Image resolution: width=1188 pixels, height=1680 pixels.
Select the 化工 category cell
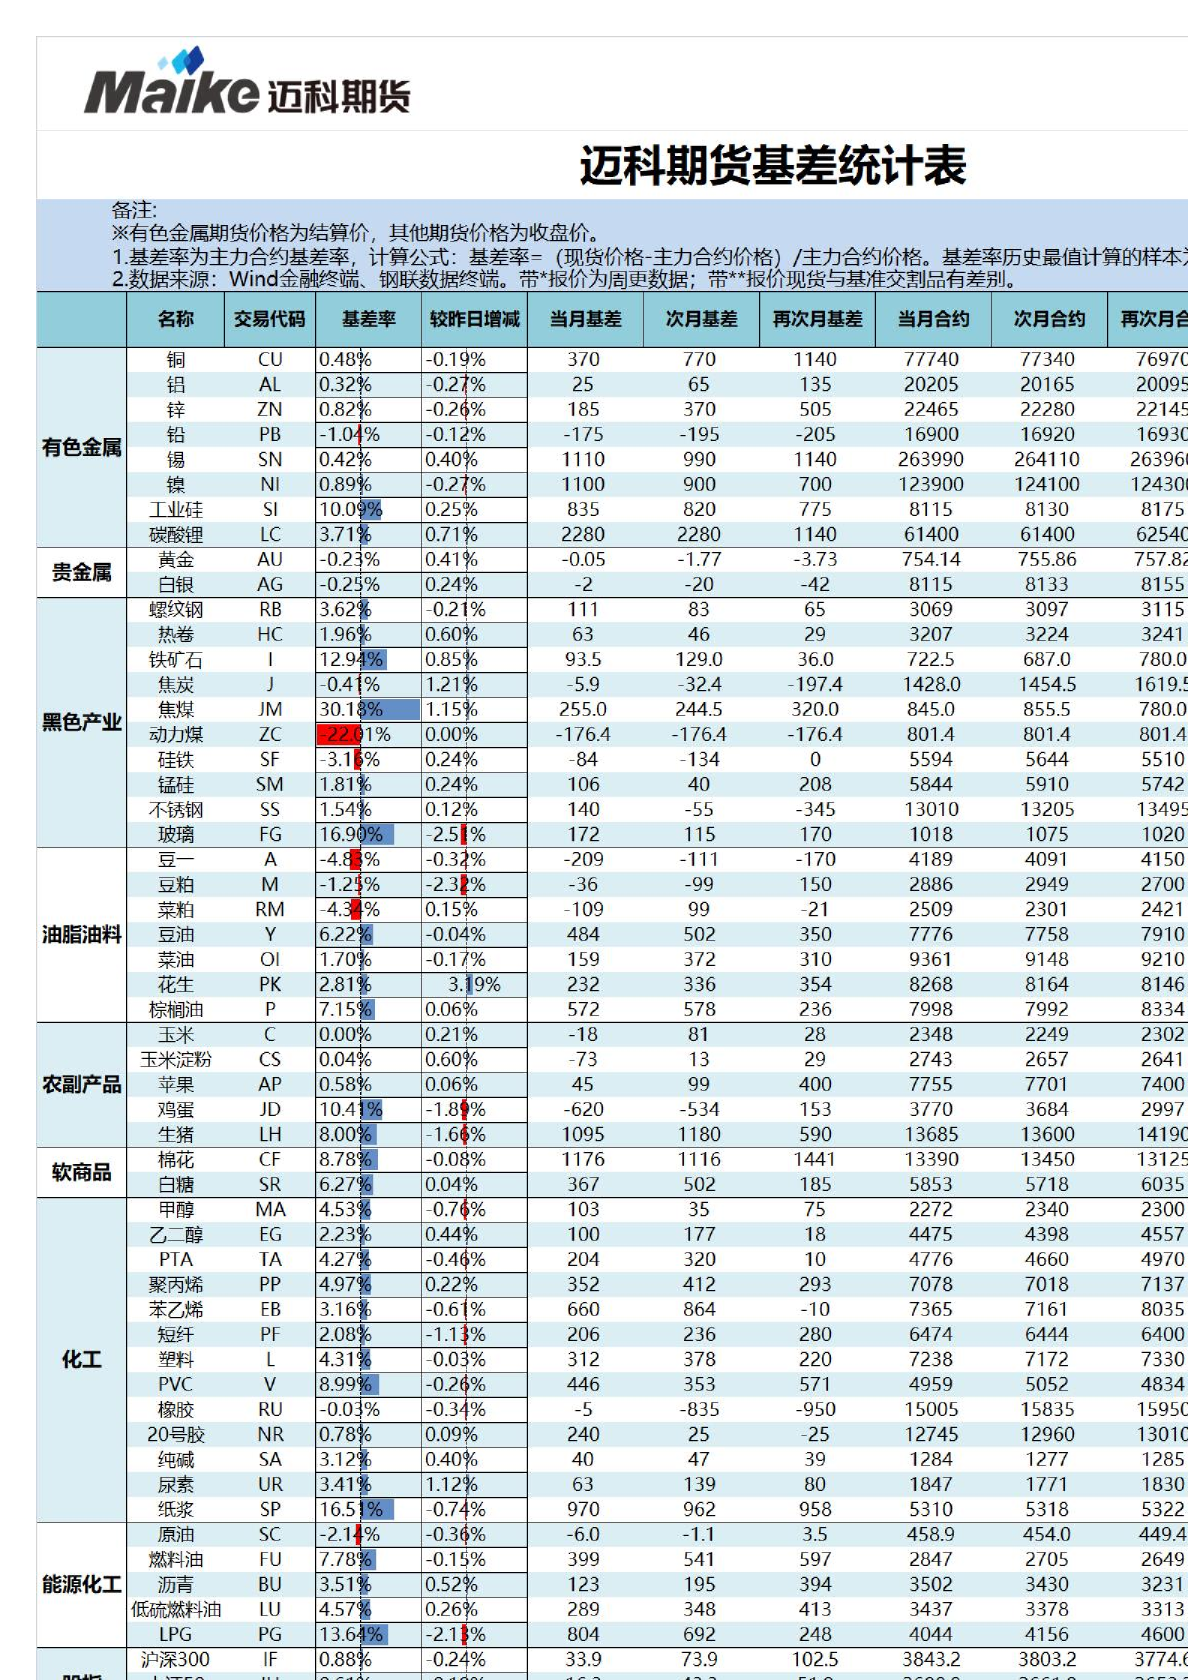tap(82, 1359)
